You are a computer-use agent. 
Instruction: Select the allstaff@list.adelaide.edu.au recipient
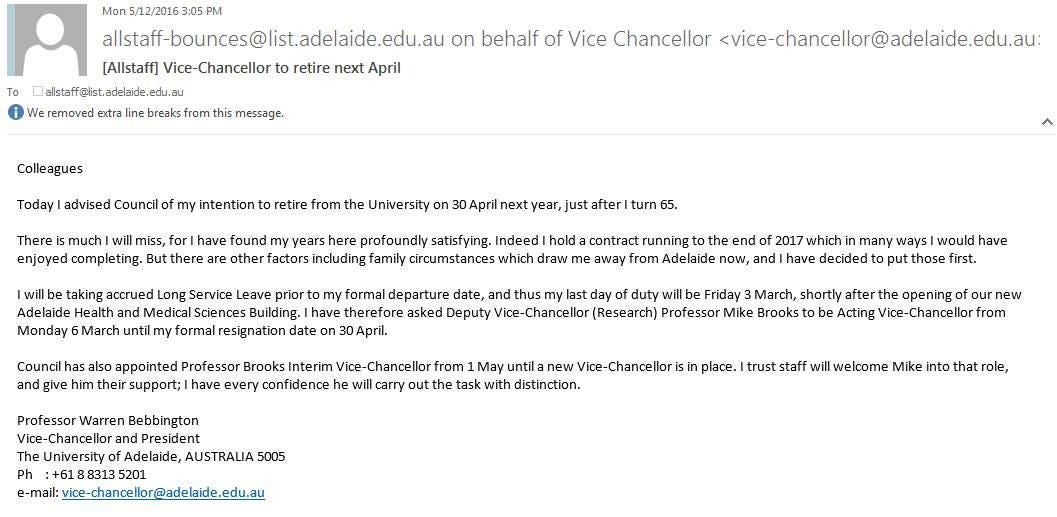coord(114,92)
